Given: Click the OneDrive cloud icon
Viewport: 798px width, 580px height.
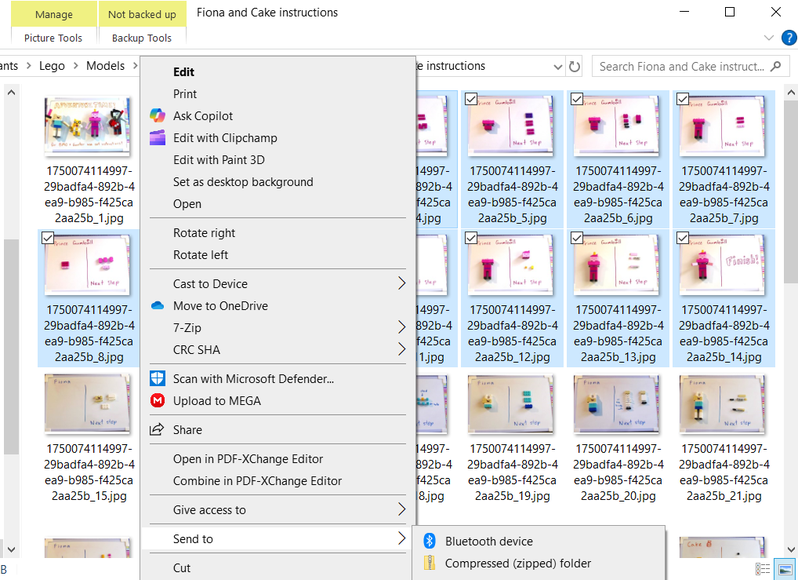Looking at the screenshot, I should click(157, 306).
